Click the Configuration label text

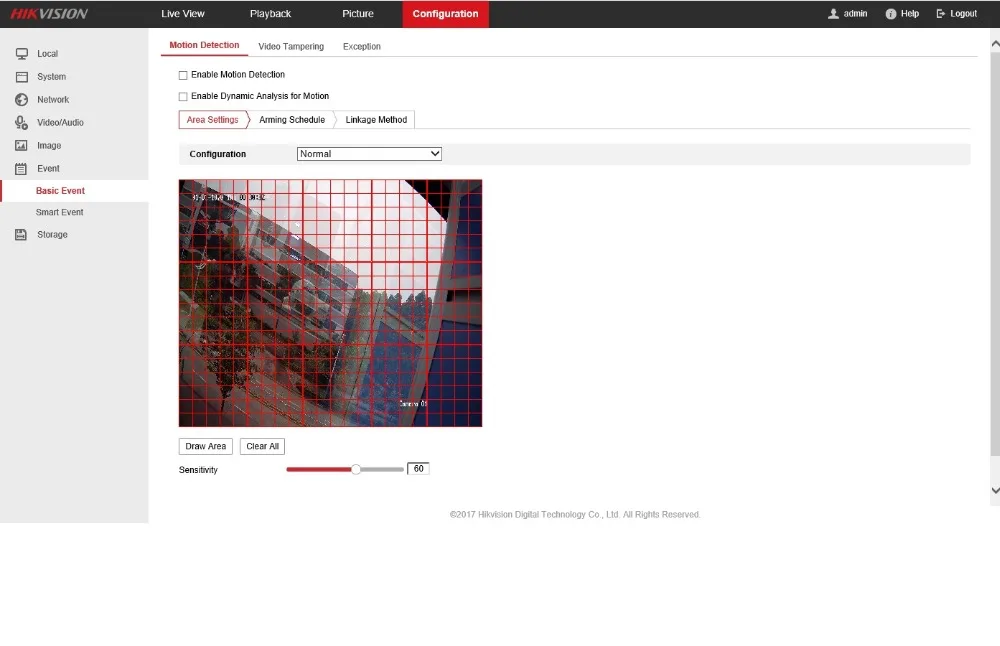coord(217,154)
